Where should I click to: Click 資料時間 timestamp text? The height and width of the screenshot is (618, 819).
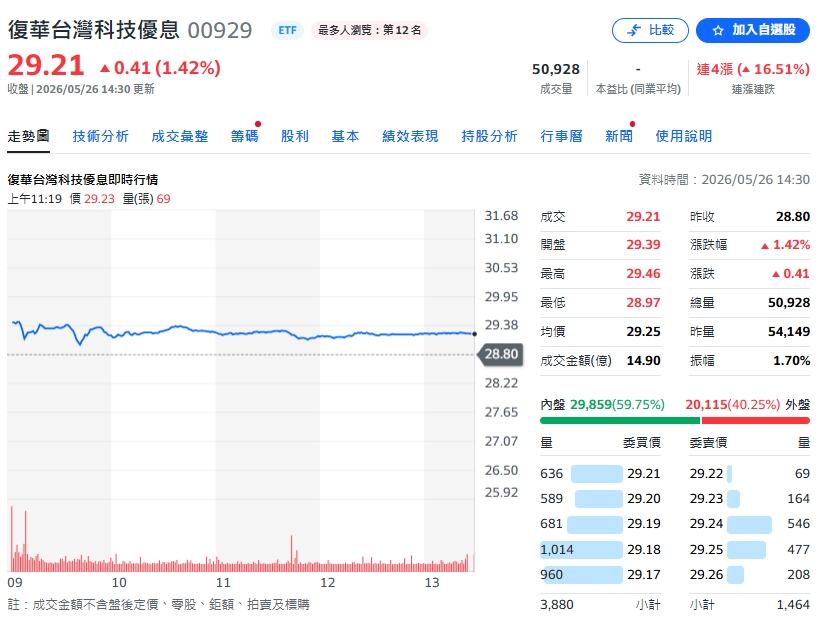(724, 180)
